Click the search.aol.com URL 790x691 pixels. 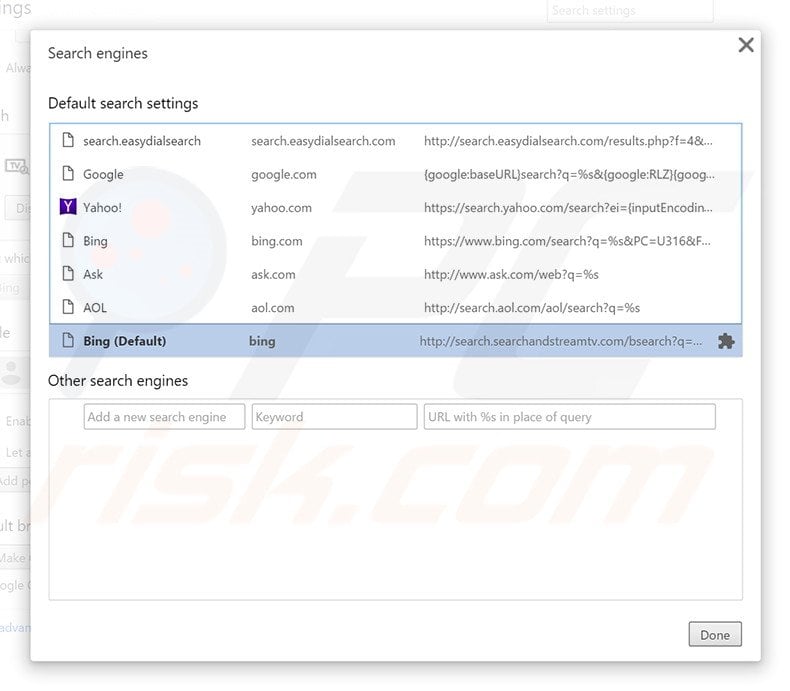tap(532, 308)
